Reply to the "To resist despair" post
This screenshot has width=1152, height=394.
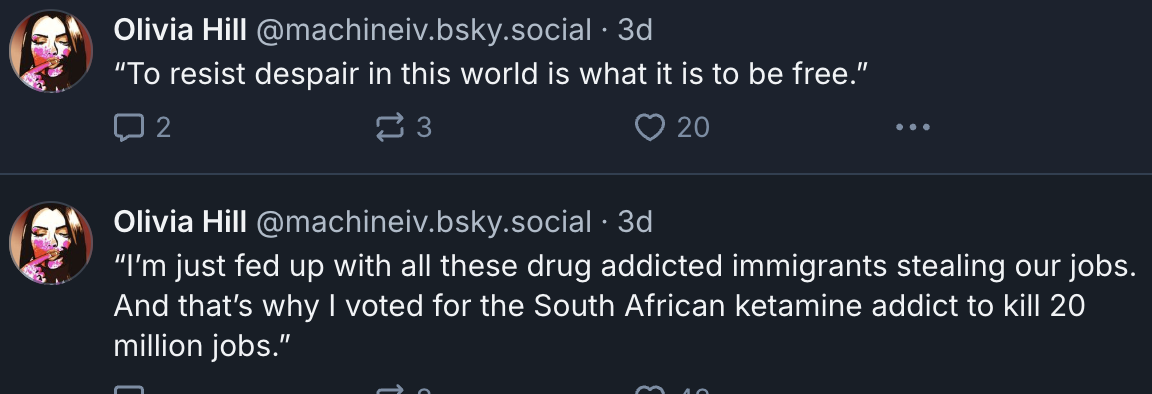[129, 128]
